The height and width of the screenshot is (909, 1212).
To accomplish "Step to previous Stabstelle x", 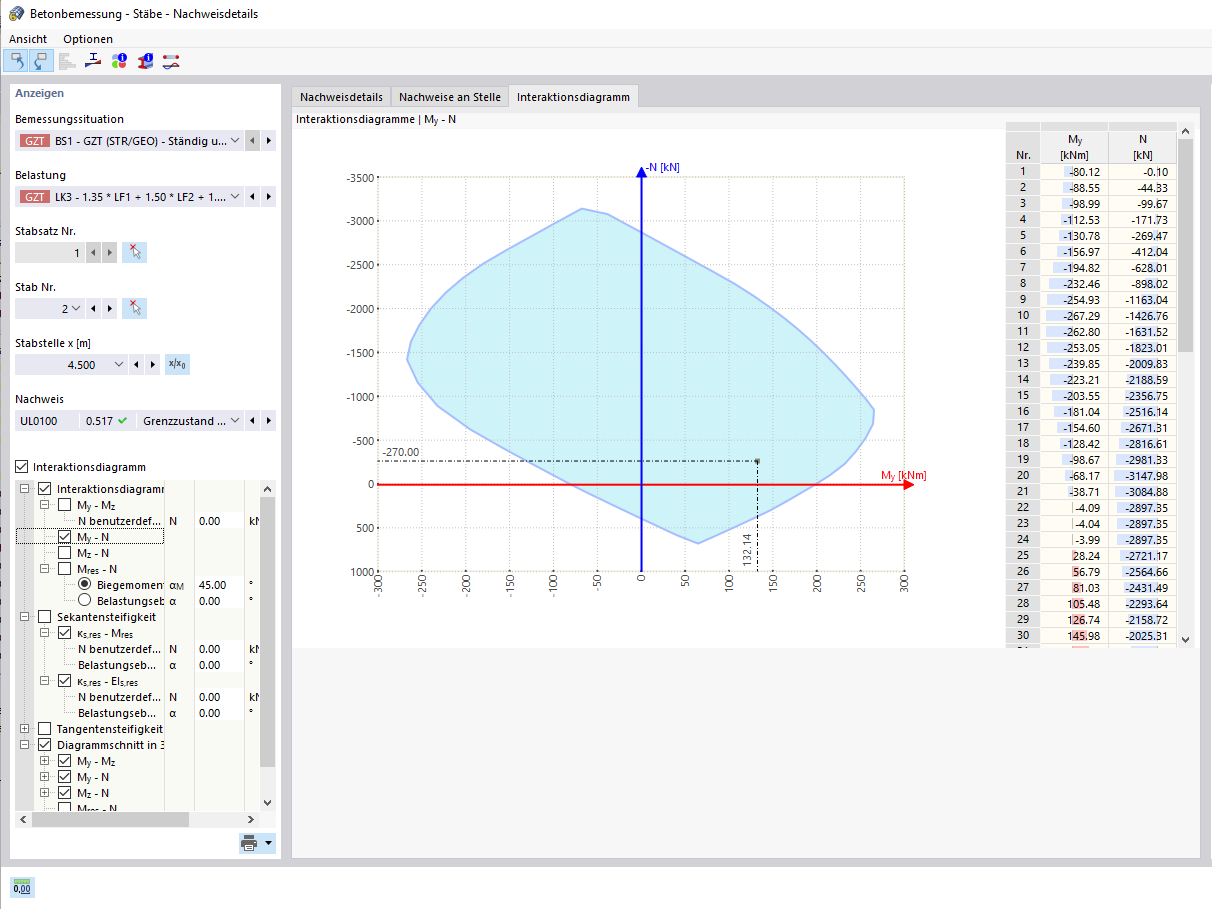I will click(137, 364).
